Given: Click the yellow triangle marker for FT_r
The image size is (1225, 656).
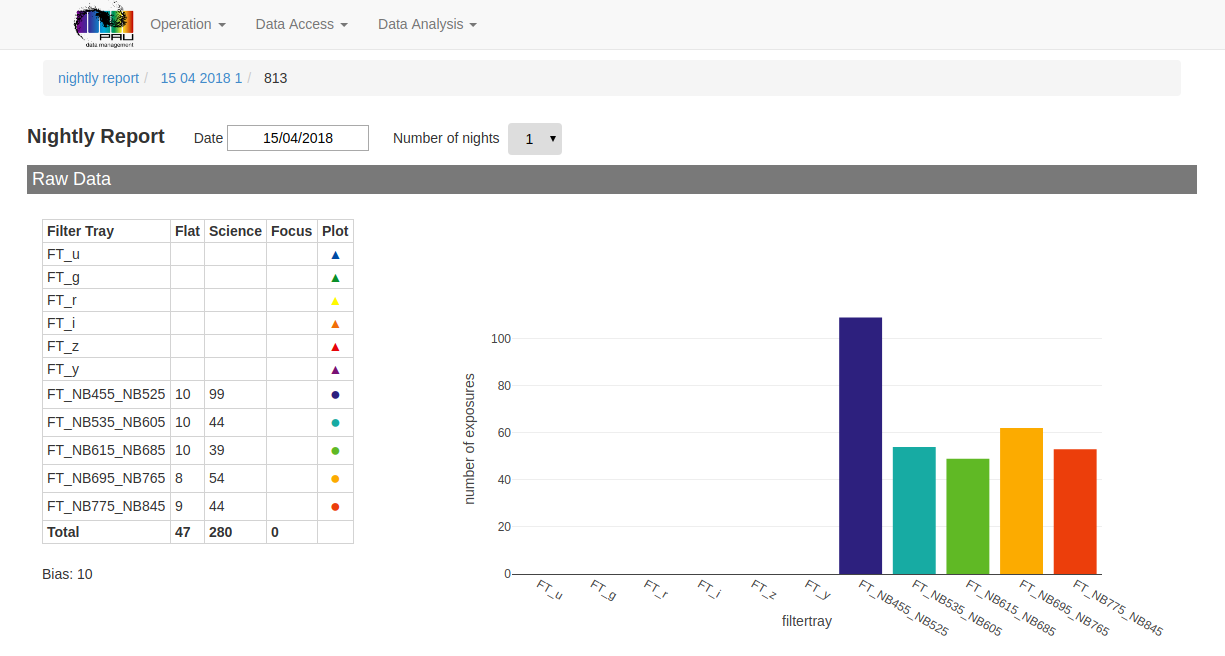Looking at the screenshot, I should click(335, 301).
